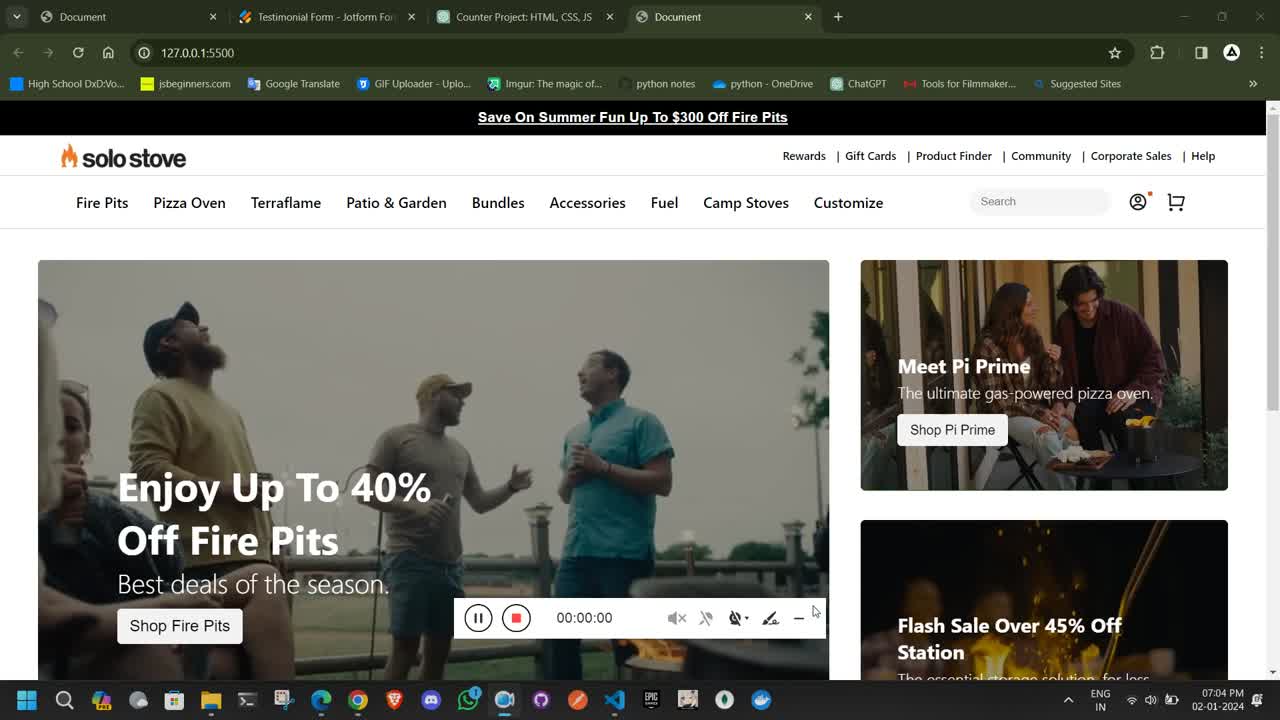This screenshot has height=720, width=1280.
Task: Open the Epic Games launcher taskbar icon
Action: pos(651,700)
